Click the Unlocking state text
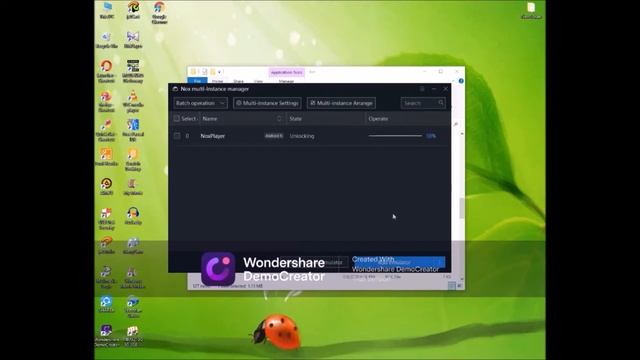Viewport: 640px width, 360px height. (x=302, y=136)
